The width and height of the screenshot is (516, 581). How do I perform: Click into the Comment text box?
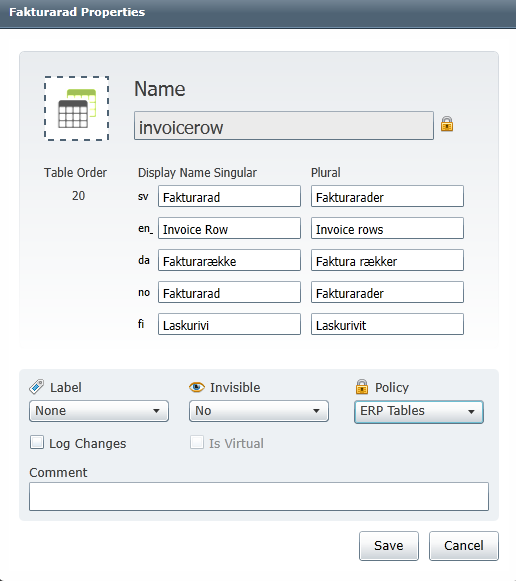pos(259,497)
